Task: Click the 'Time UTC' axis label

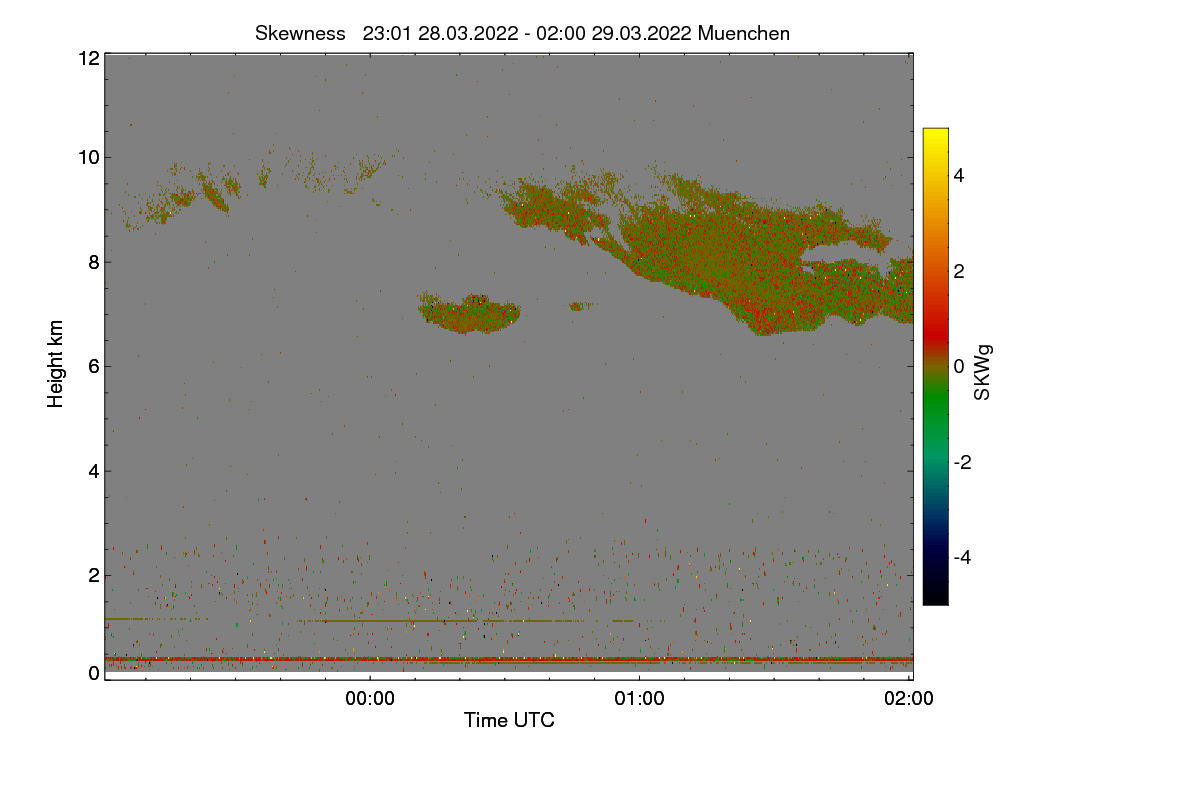Action: tap(509, 720)
